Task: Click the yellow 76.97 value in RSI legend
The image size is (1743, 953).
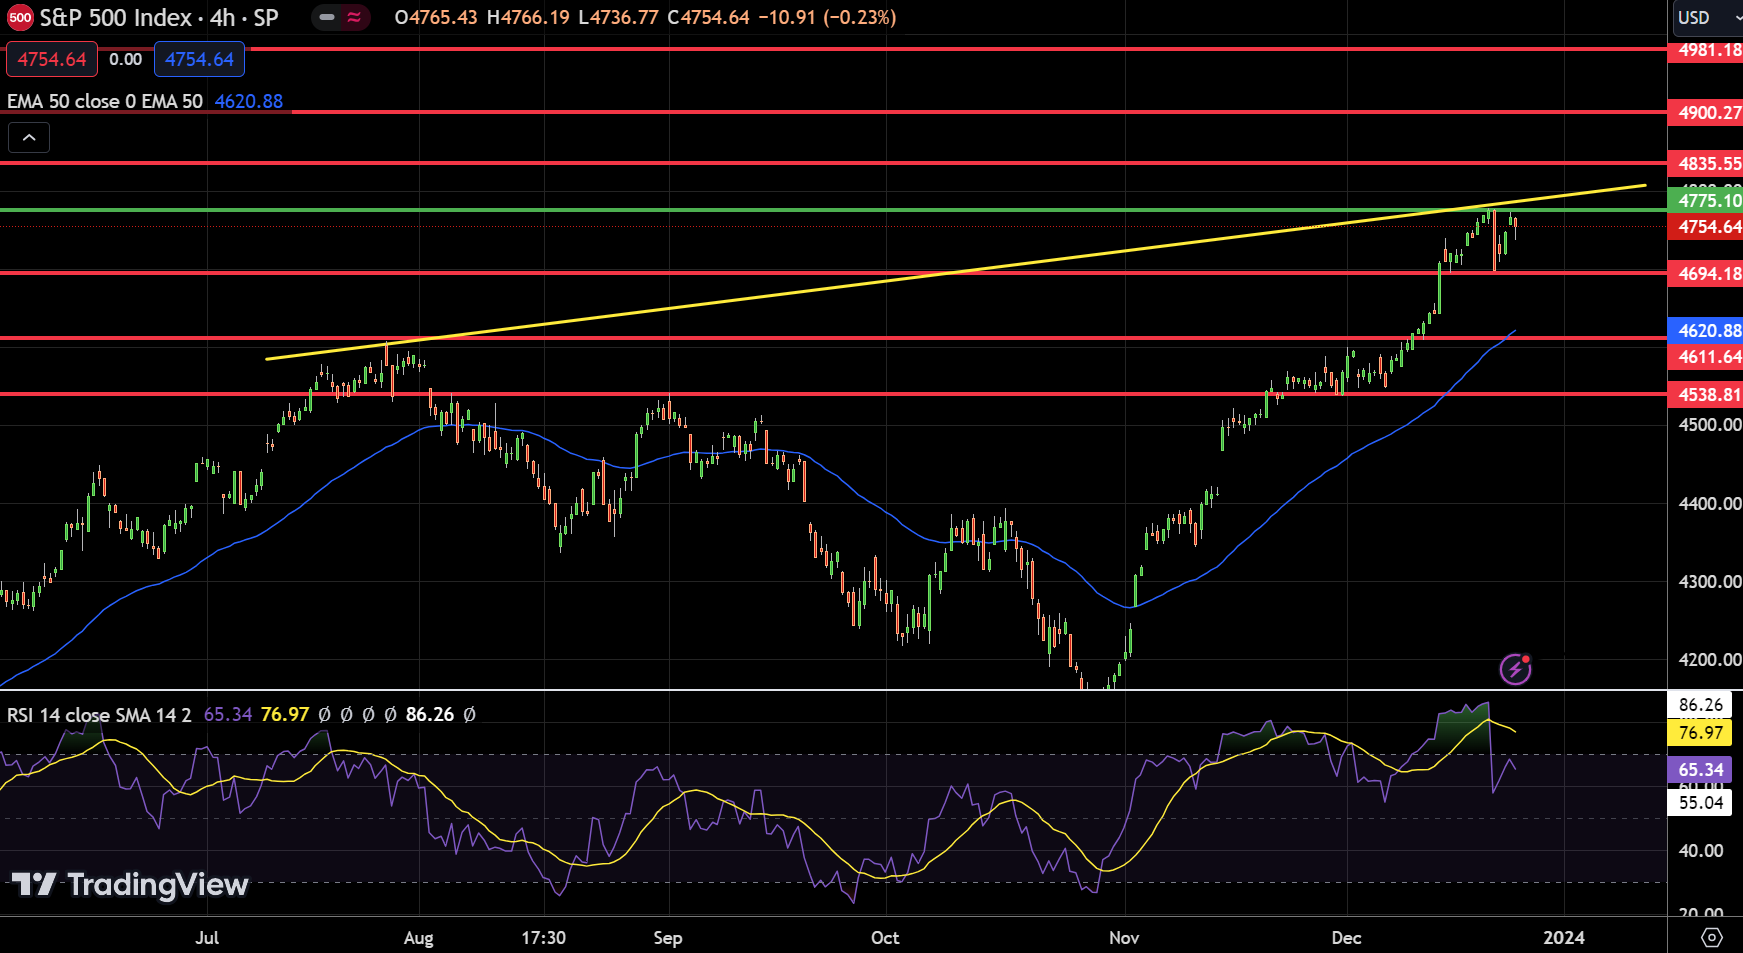Action: (285, 715)
